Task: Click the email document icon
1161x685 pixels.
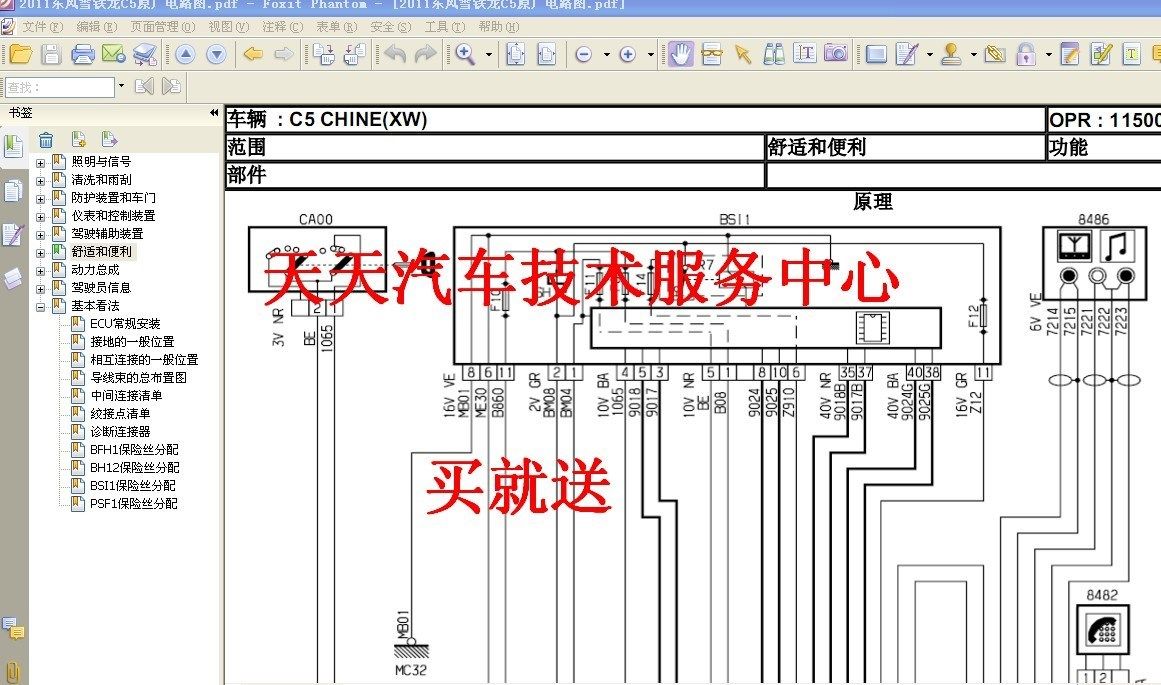Action: click(x=113, y=54)
